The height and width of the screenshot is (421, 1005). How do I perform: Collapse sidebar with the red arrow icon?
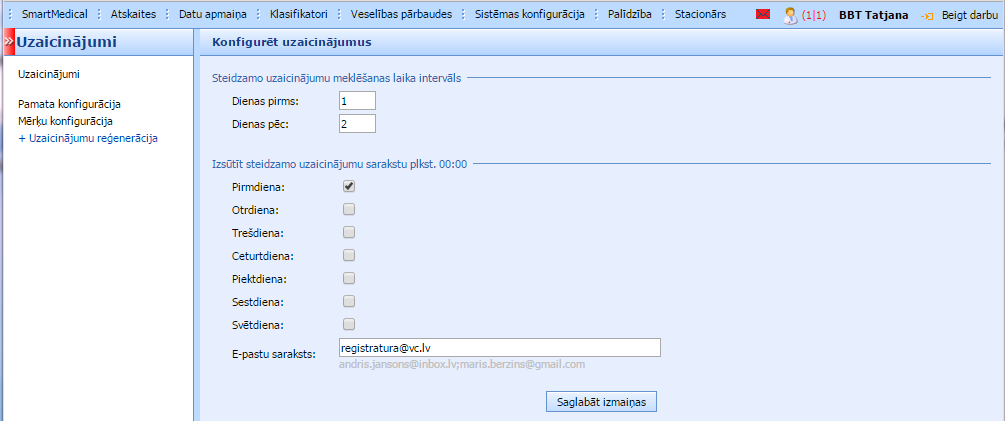click(x=7, y=42)
